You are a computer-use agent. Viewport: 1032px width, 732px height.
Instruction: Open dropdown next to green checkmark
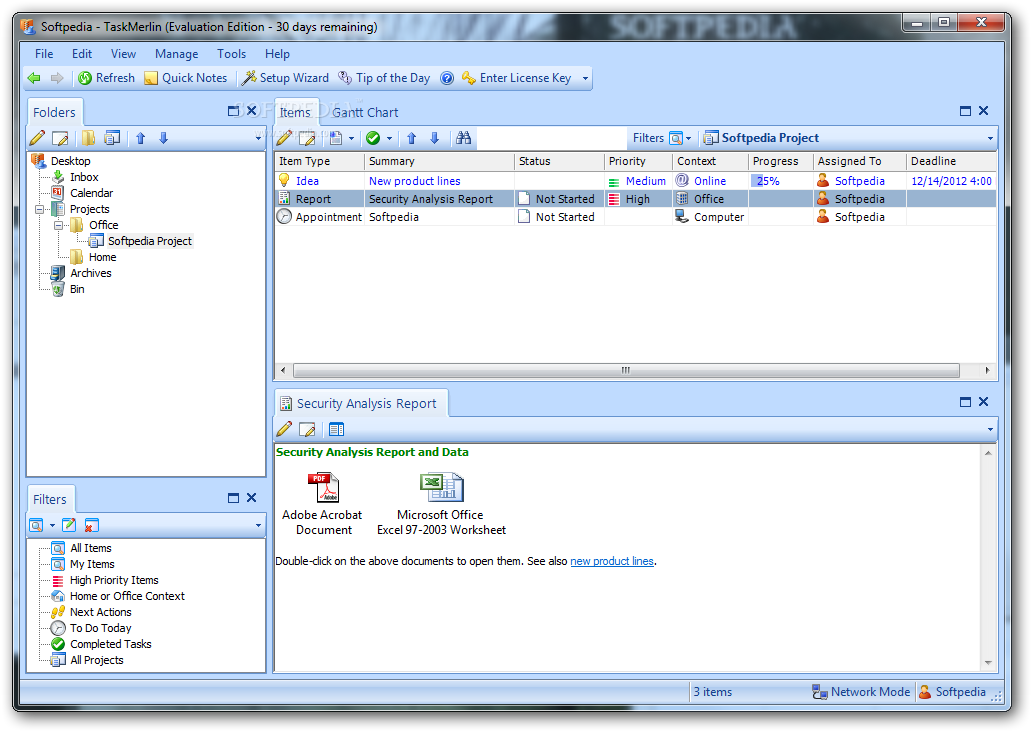pos(389,138)
